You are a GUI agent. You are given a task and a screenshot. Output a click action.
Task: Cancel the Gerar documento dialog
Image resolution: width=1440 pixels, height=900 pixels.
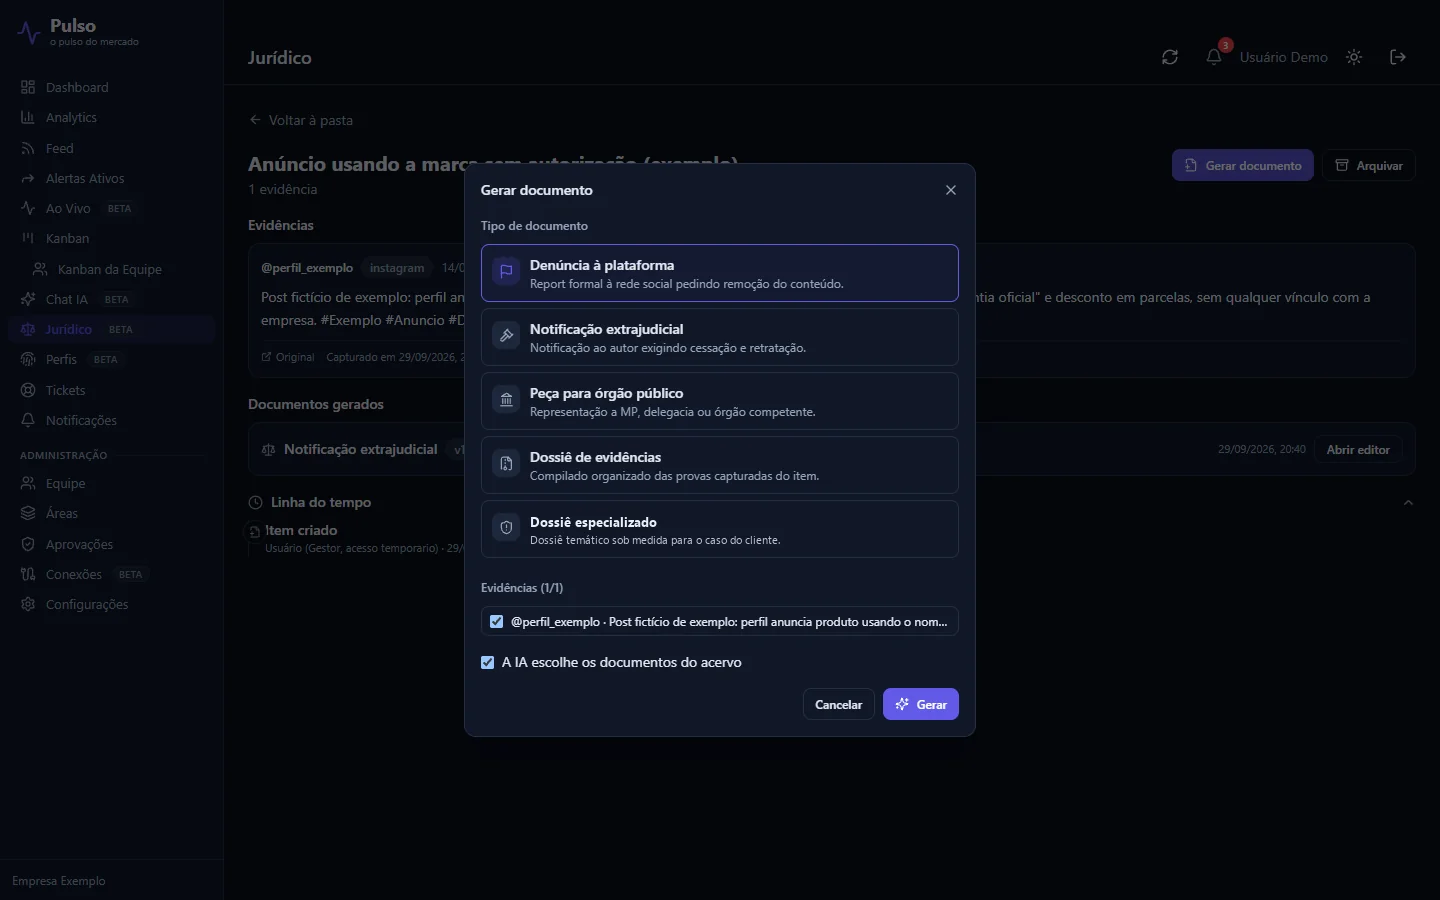click(x=838, y=704)
